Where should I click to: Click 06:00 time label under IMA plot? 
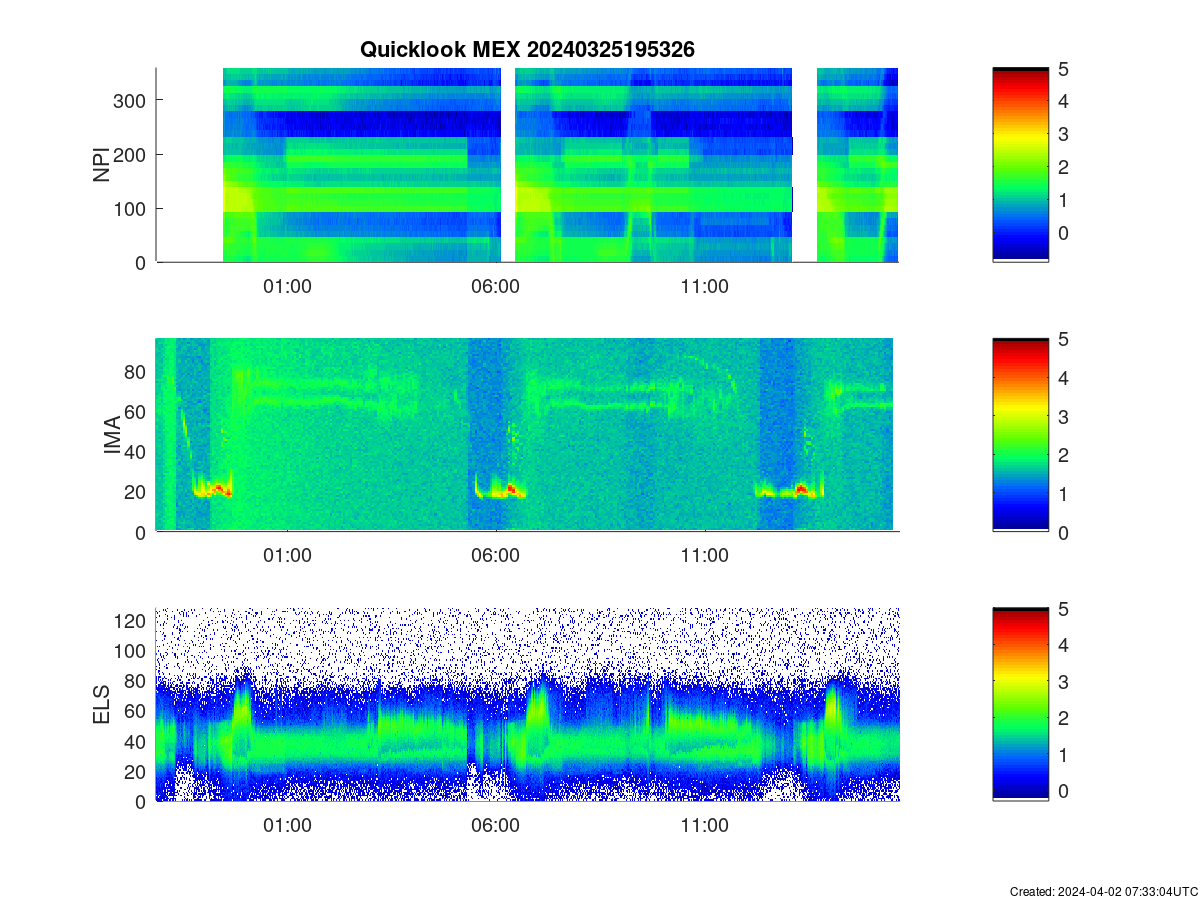pyautogui.click(x=495, y=557)
